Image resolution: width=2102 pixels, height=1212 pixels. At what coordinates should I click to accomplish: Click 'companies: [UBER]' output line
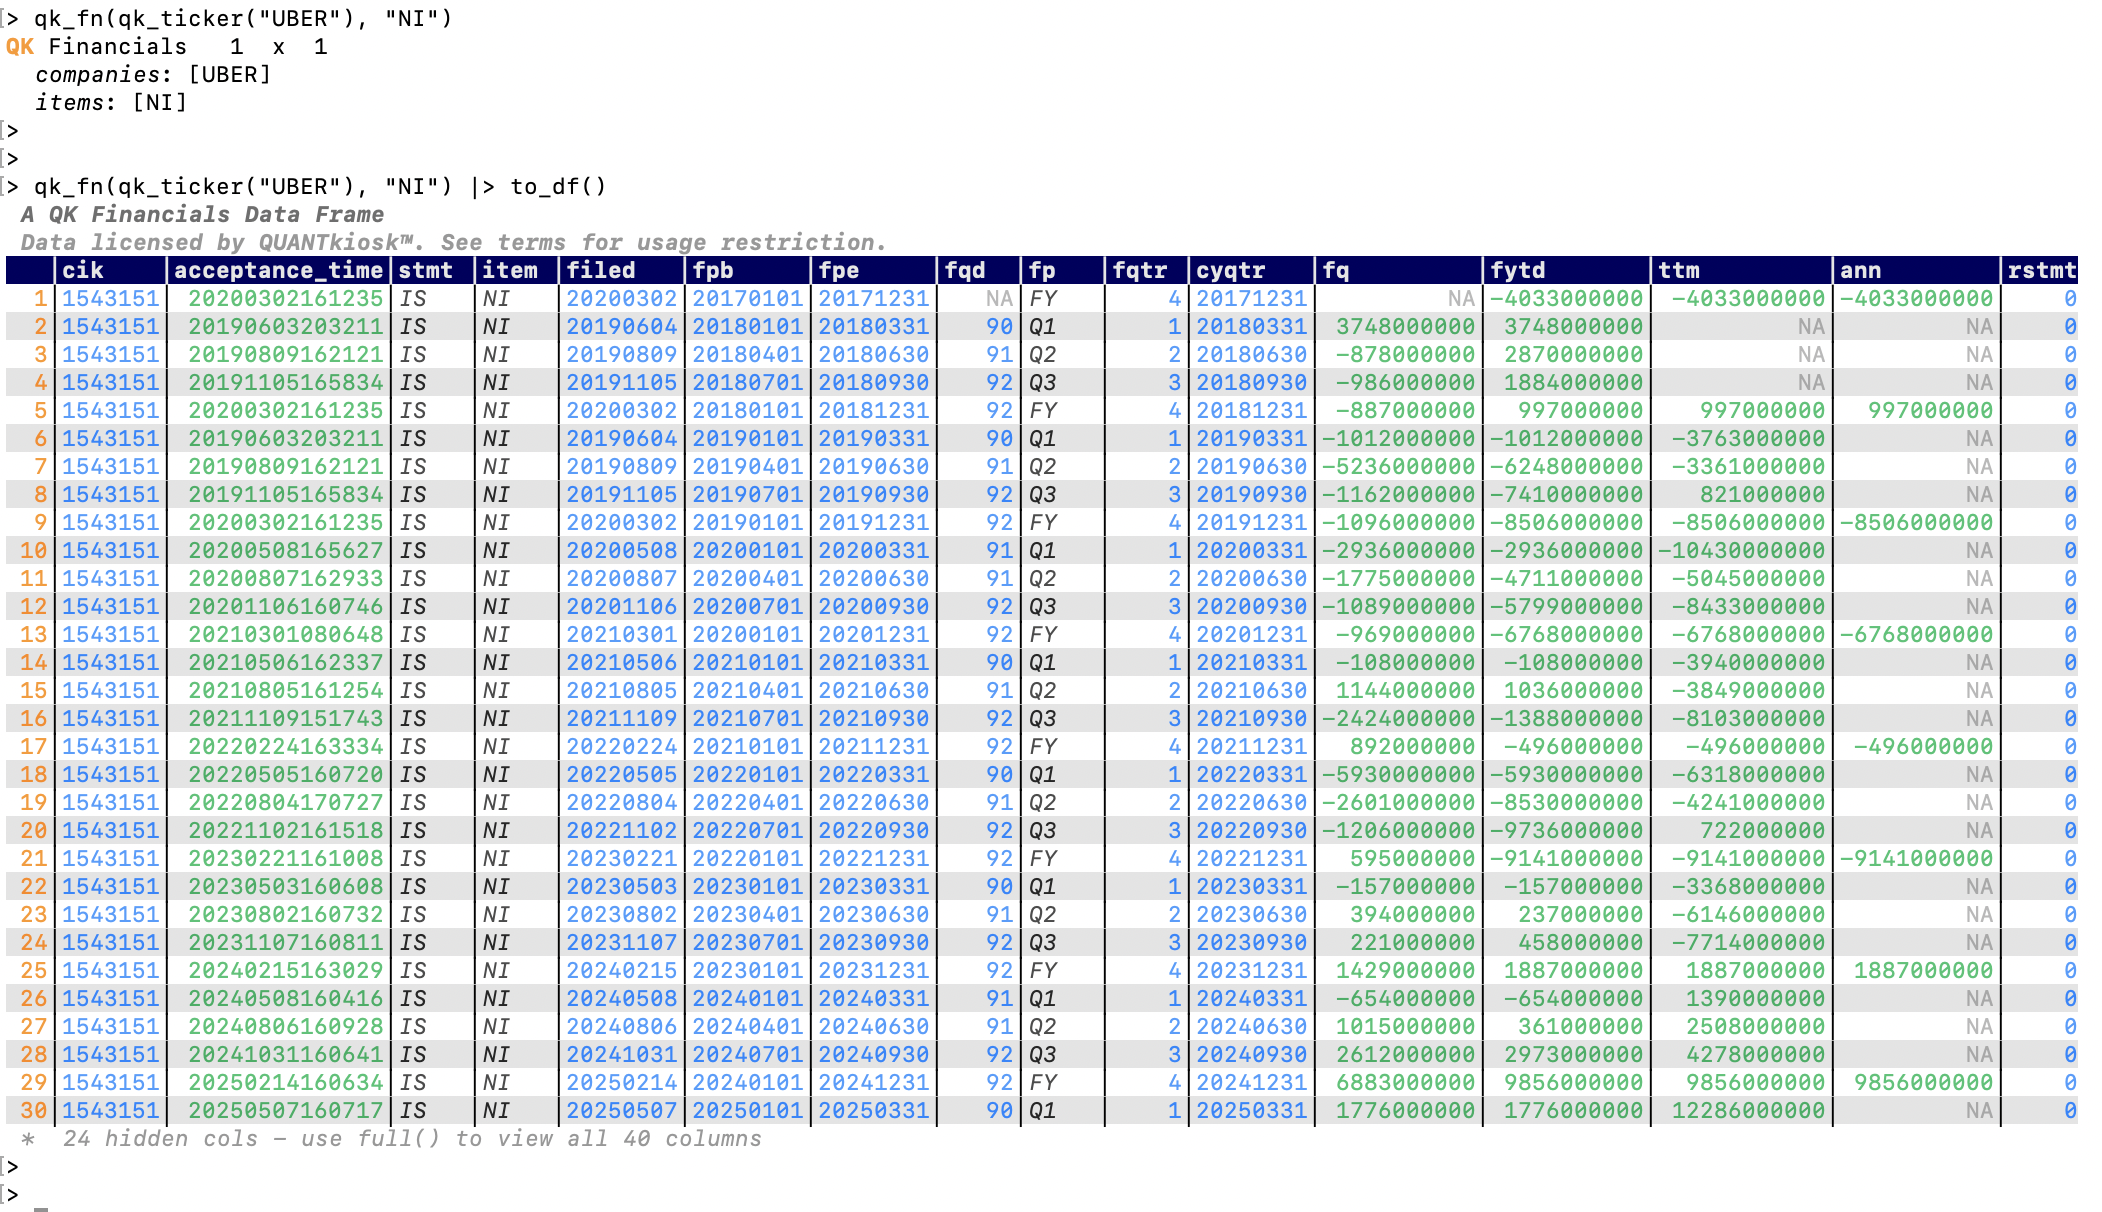tap(152, 74)
